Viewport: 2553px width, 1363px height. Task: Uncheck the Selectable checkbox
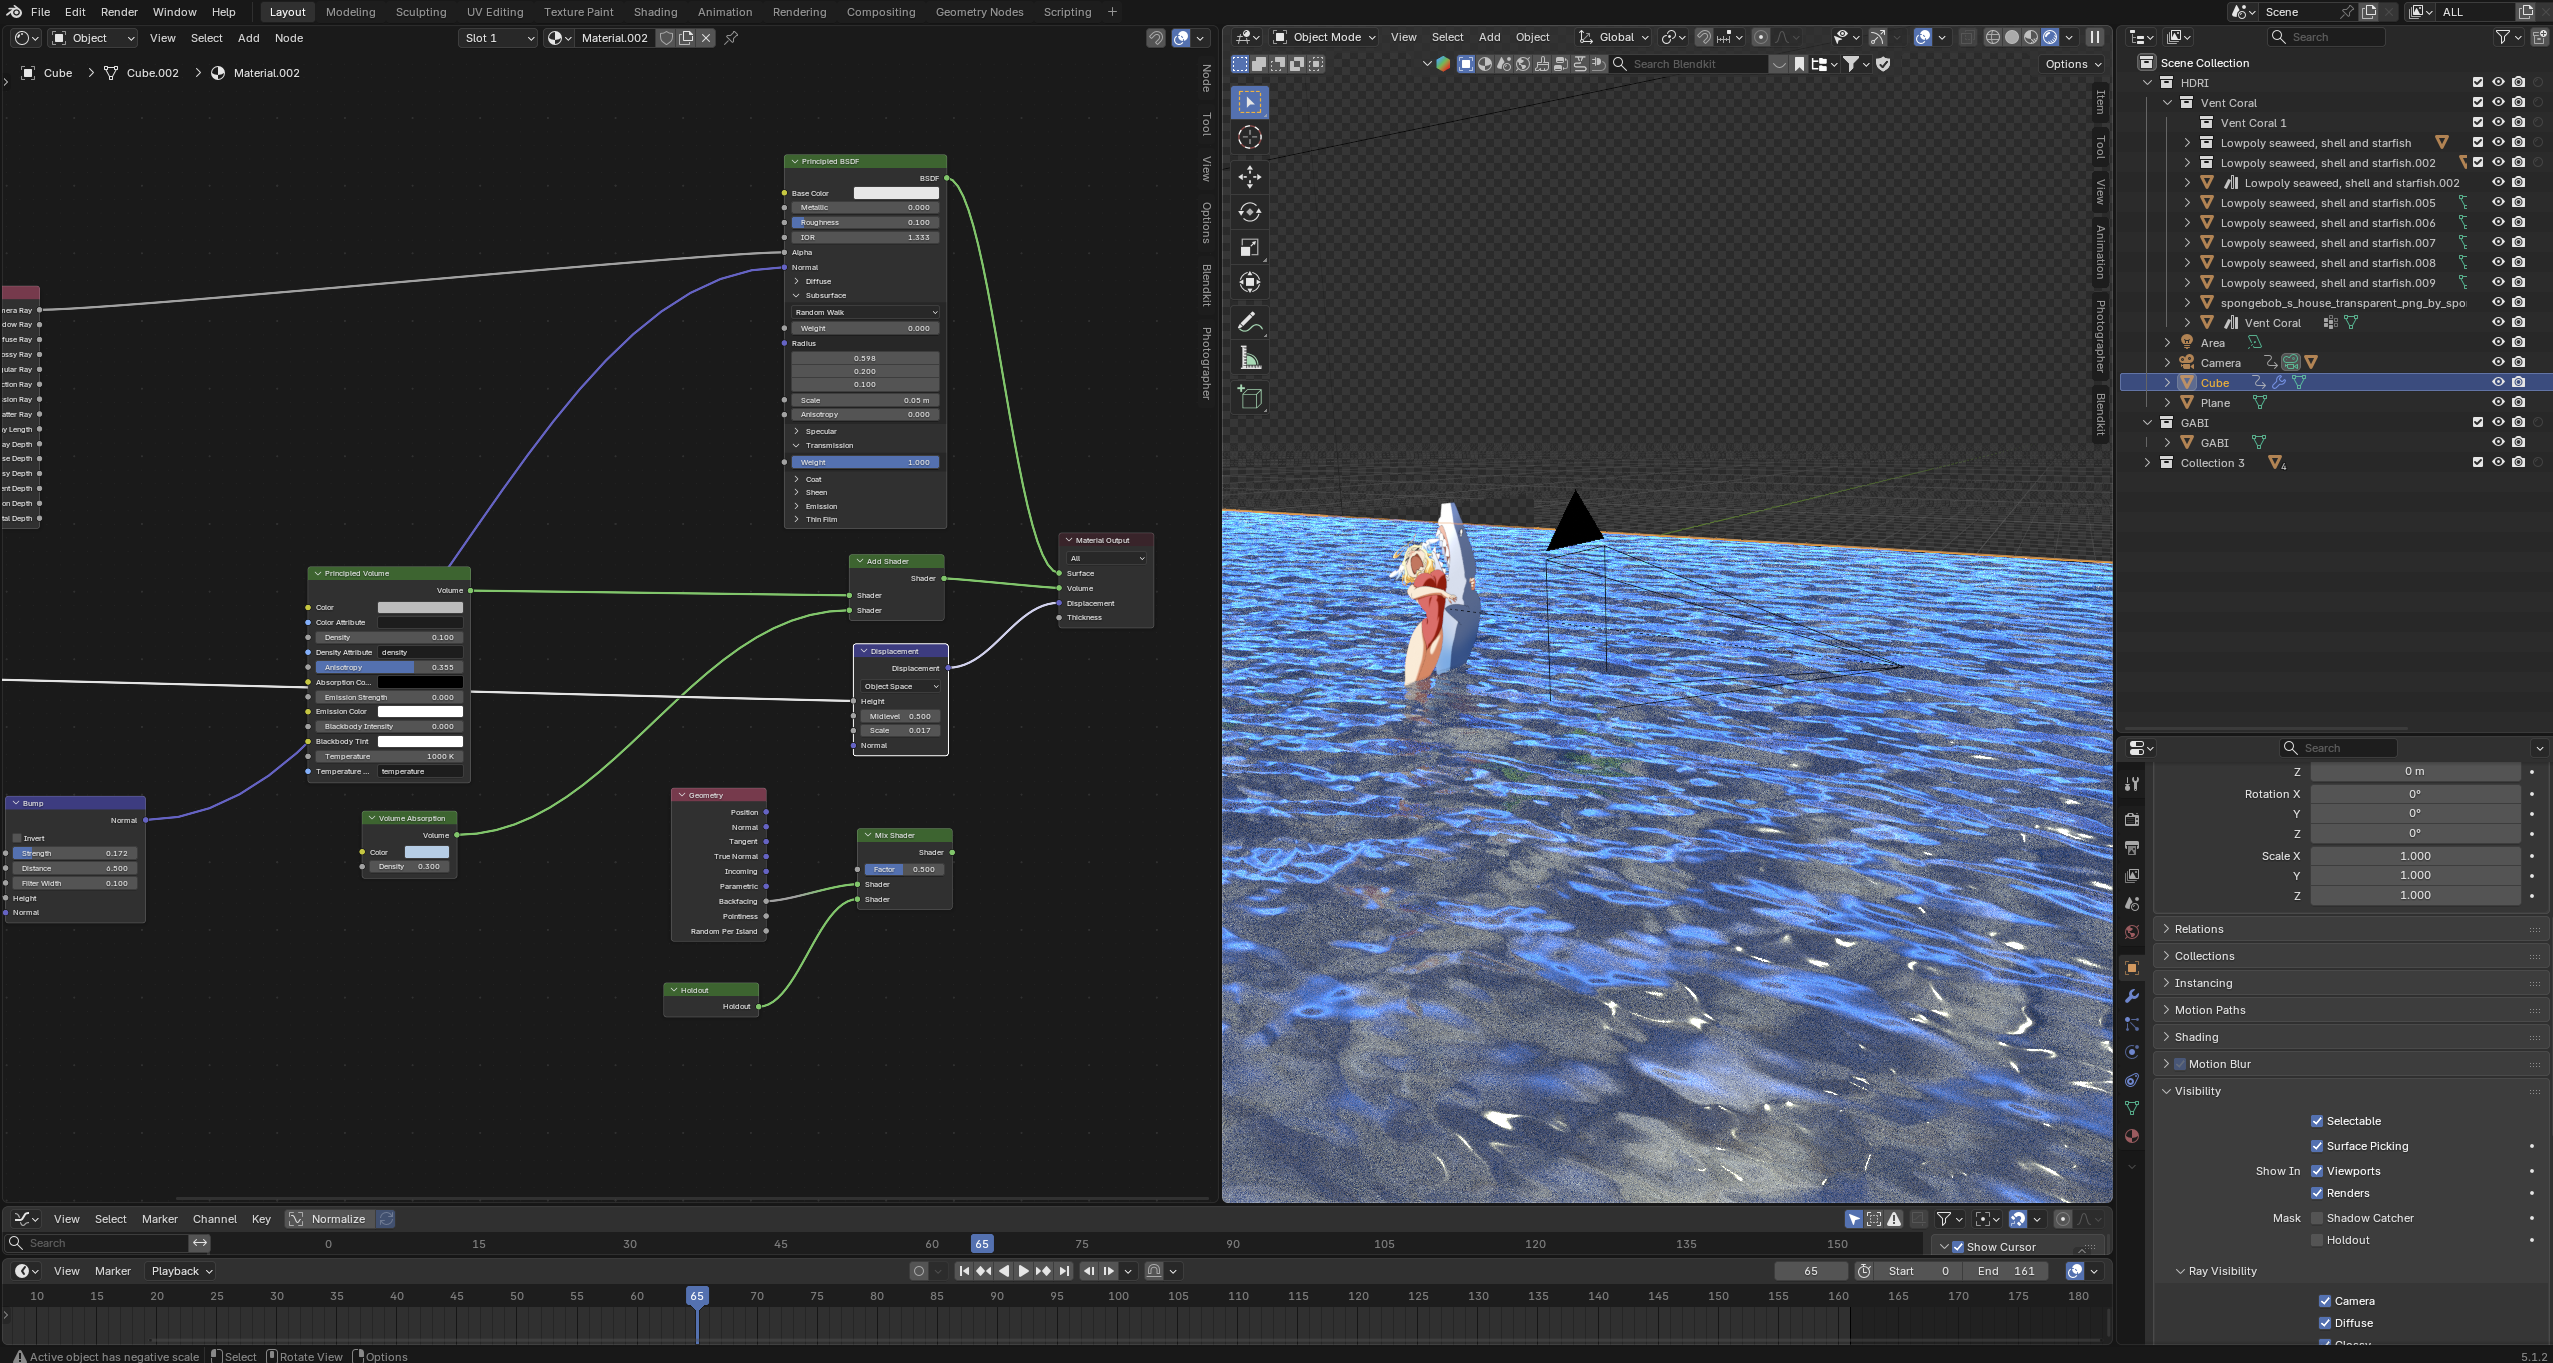[2317, 1121]
